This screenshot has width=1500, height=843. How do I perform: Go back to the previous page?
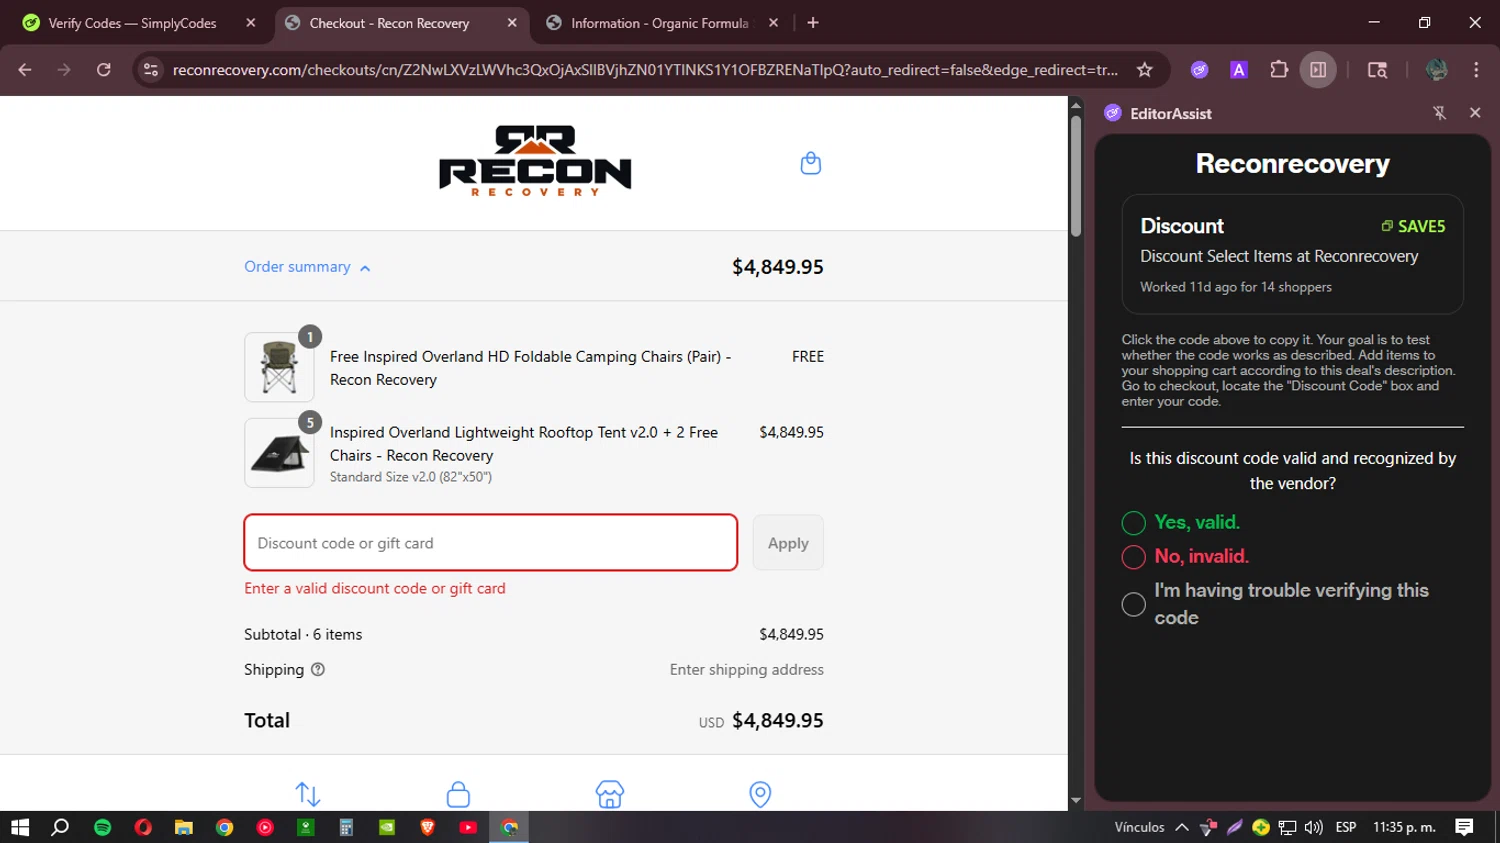(x=25, y=70)
